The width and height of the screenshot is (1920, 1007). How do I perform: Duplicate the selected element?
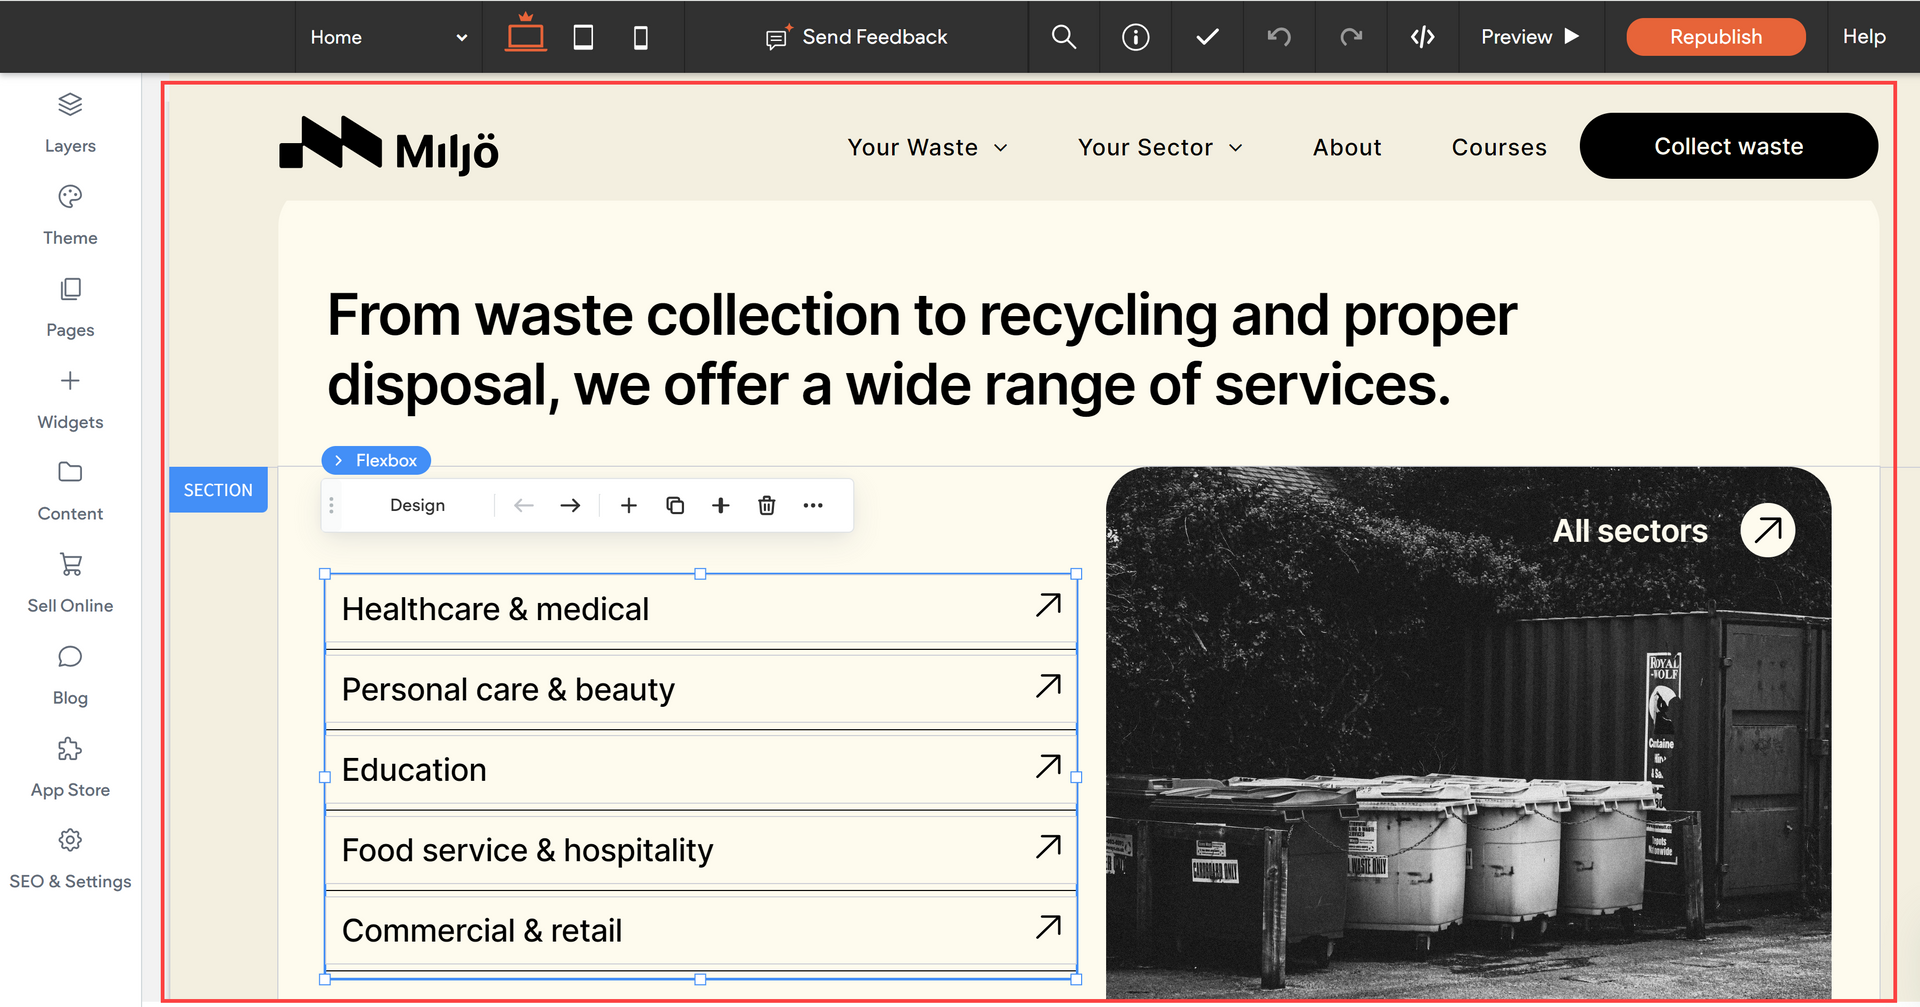(x=675, y=505)
